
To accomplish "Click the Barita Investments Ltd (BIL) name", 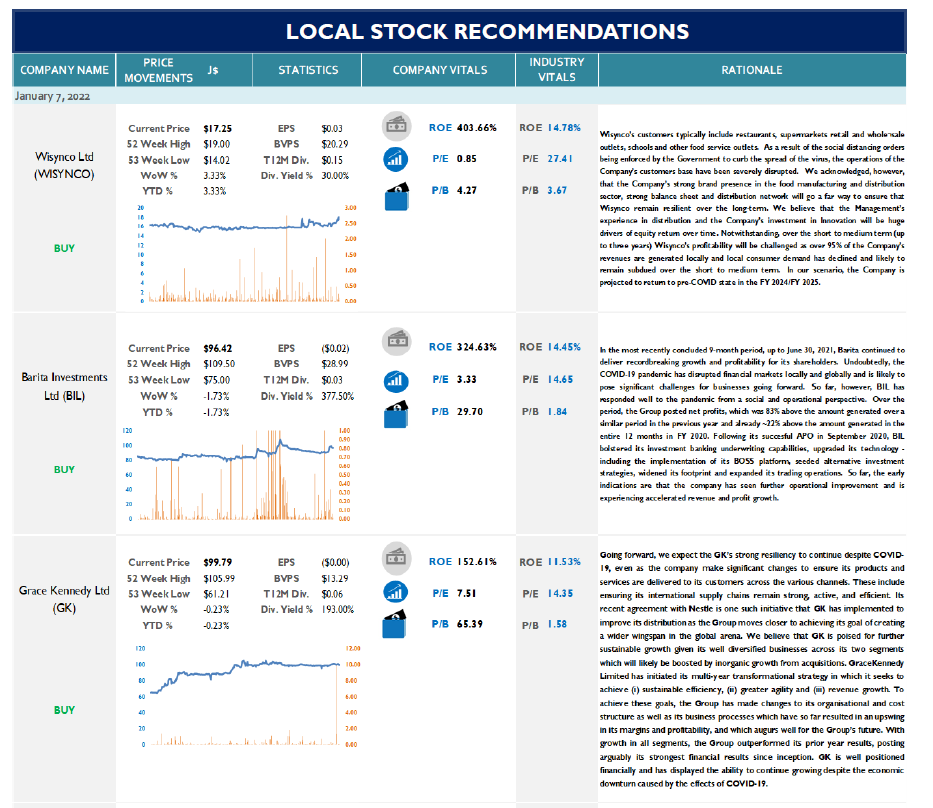I will [x=64, y=386].
